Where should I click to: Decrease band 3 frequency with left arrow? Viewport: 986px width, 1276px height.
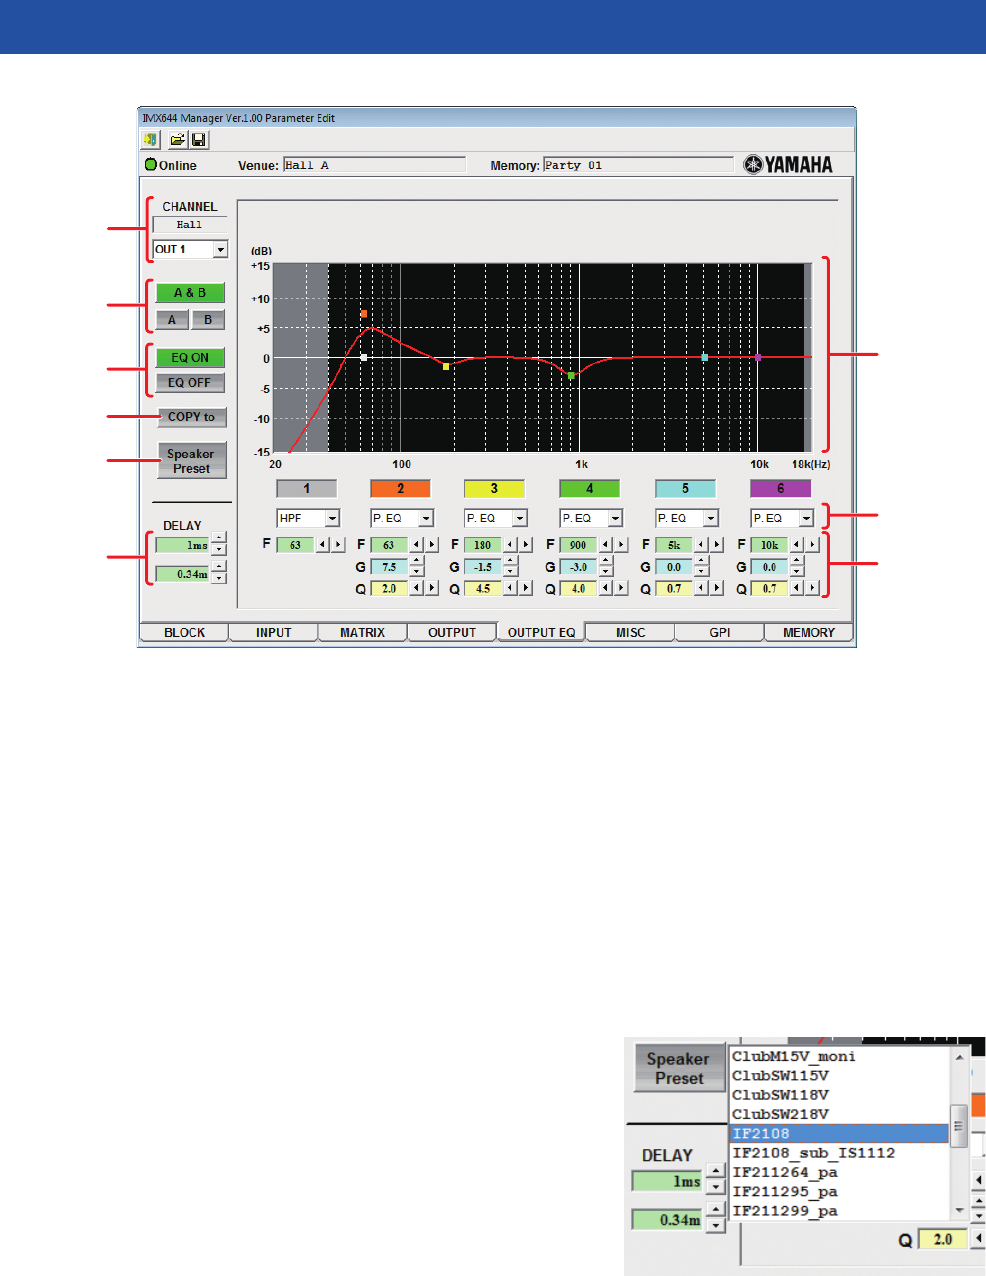[x=511, y=545]
